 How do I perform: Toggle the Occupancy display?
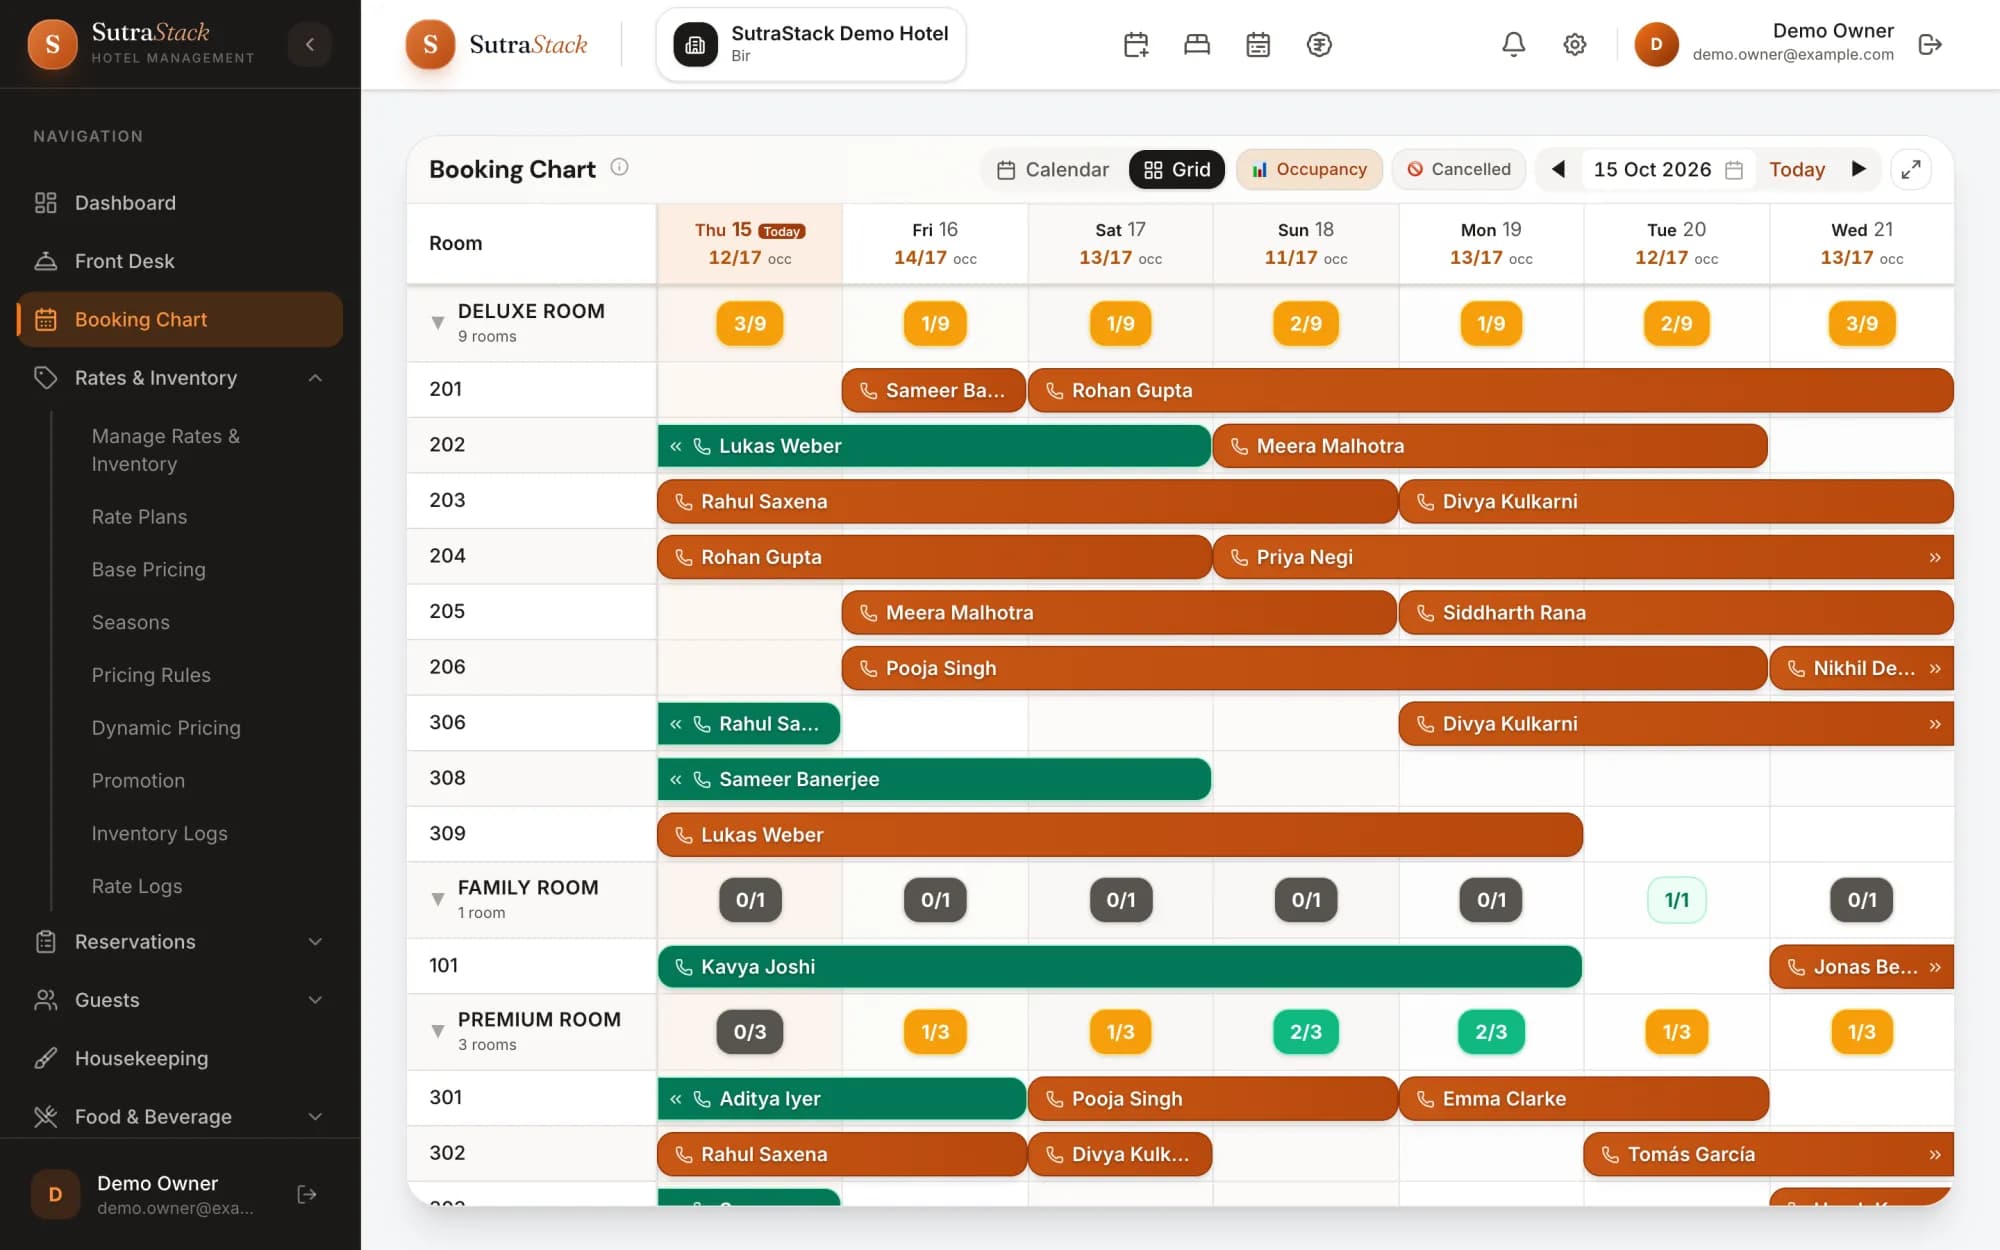(x=1309, y=169)
